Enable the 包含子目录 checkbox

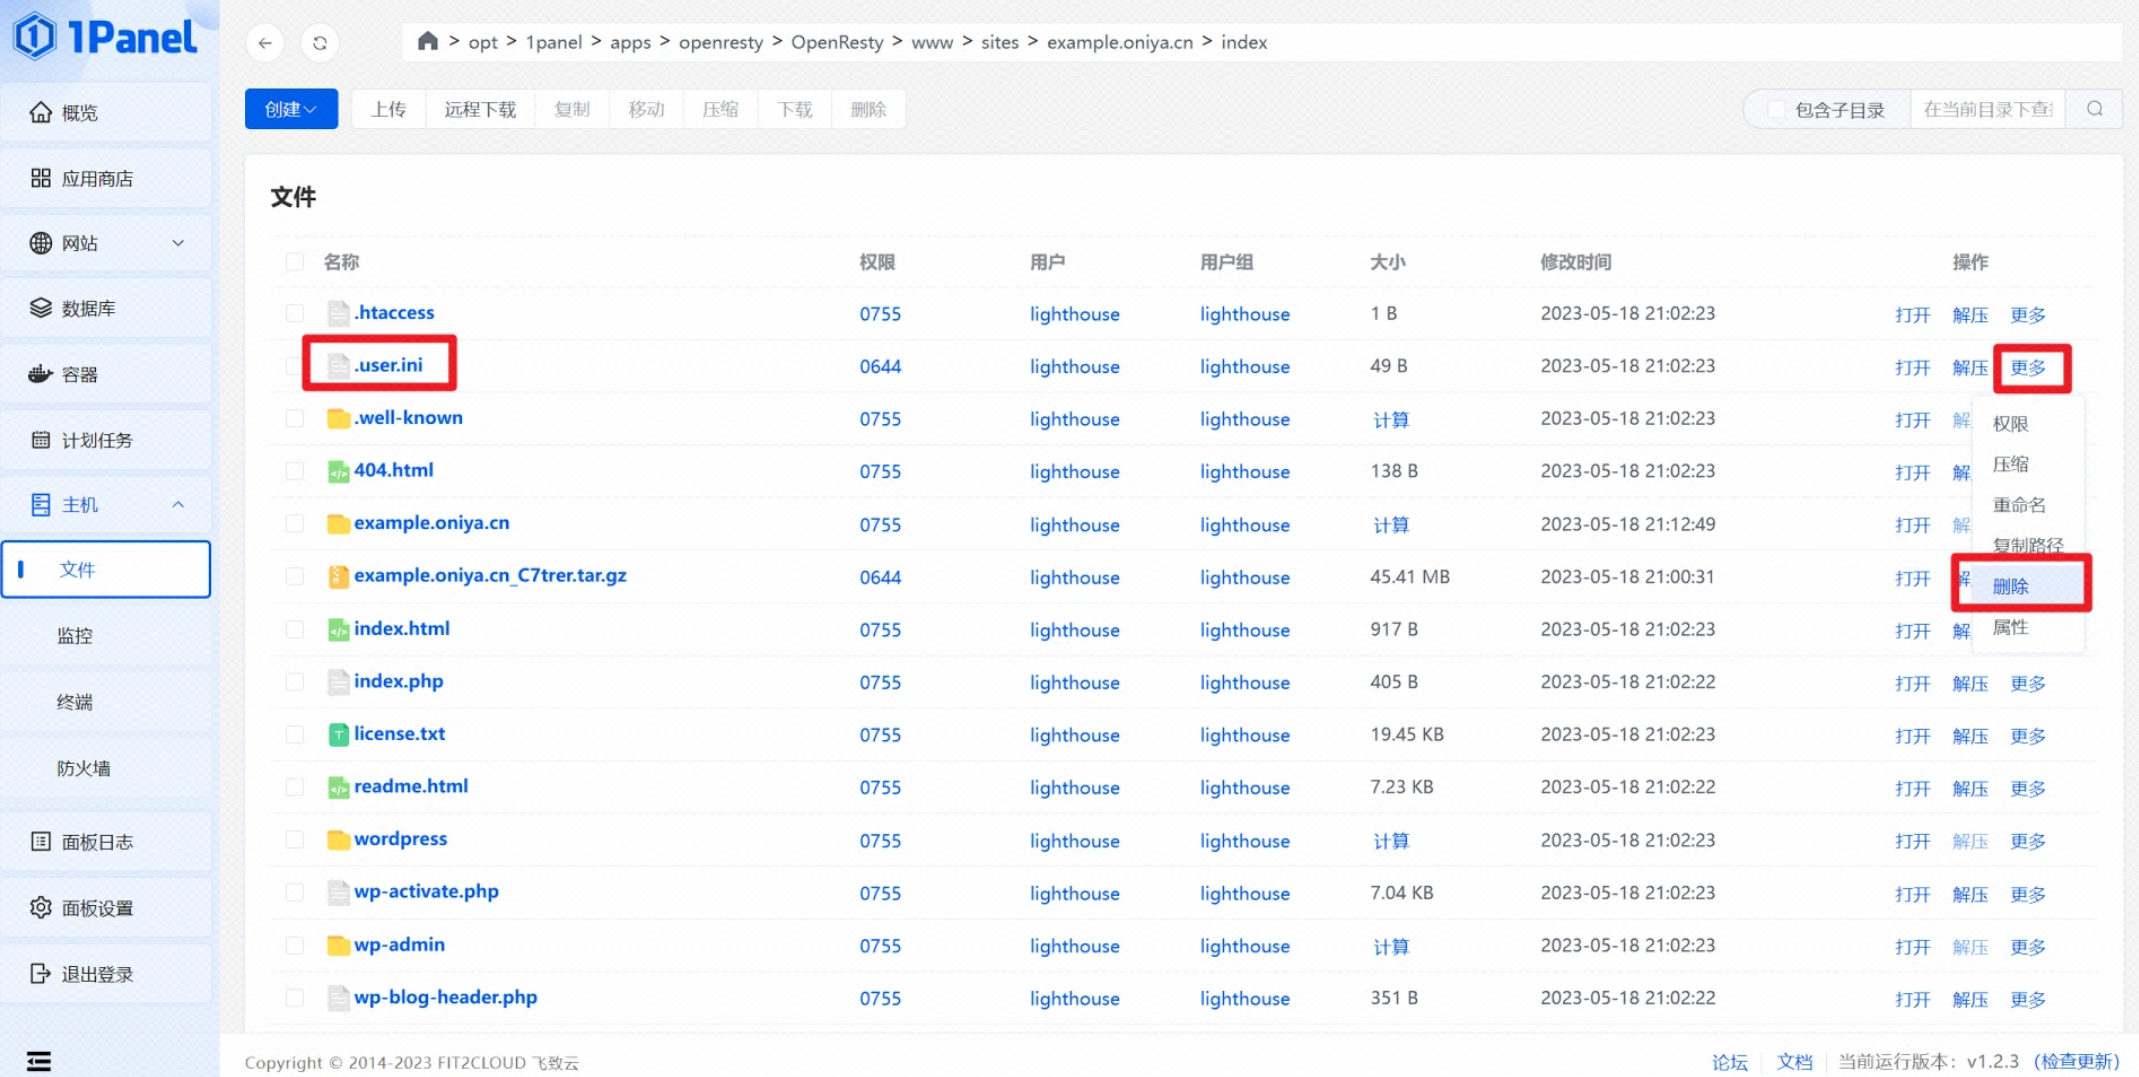coord(1776,110)
